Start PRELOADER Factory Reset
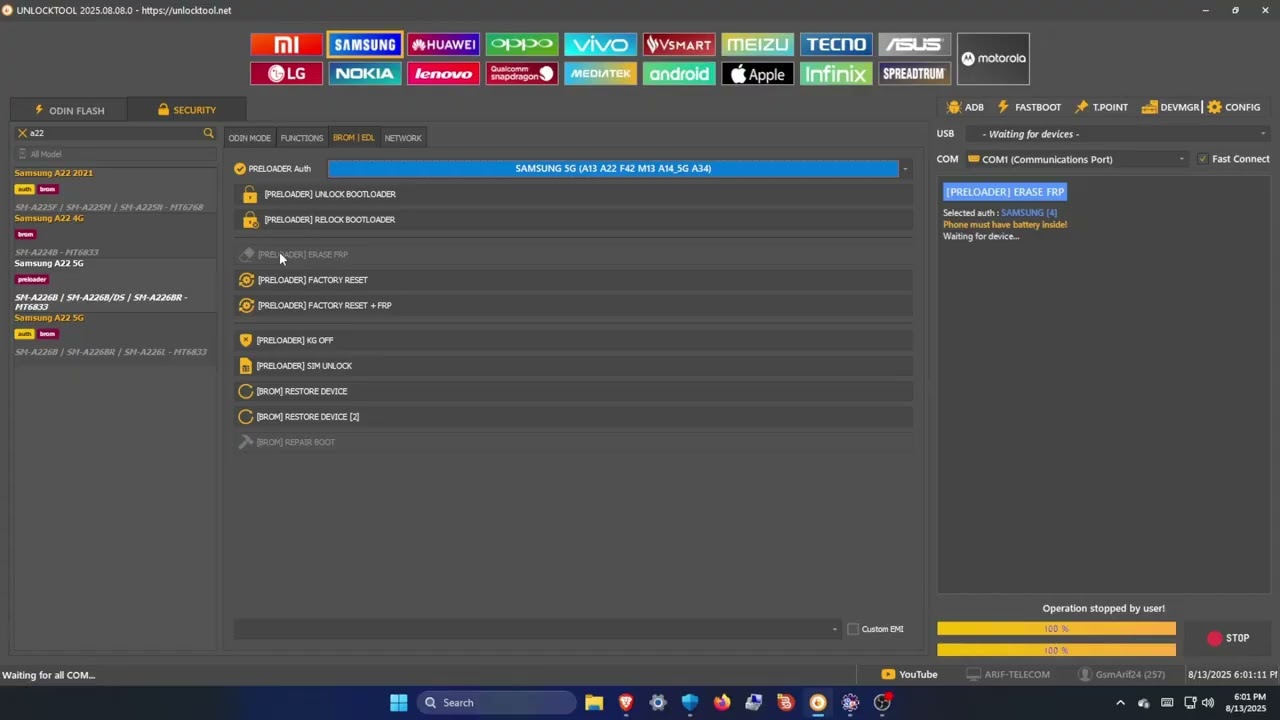Screen dimensions: 1280x720 (x=574, y=280)
